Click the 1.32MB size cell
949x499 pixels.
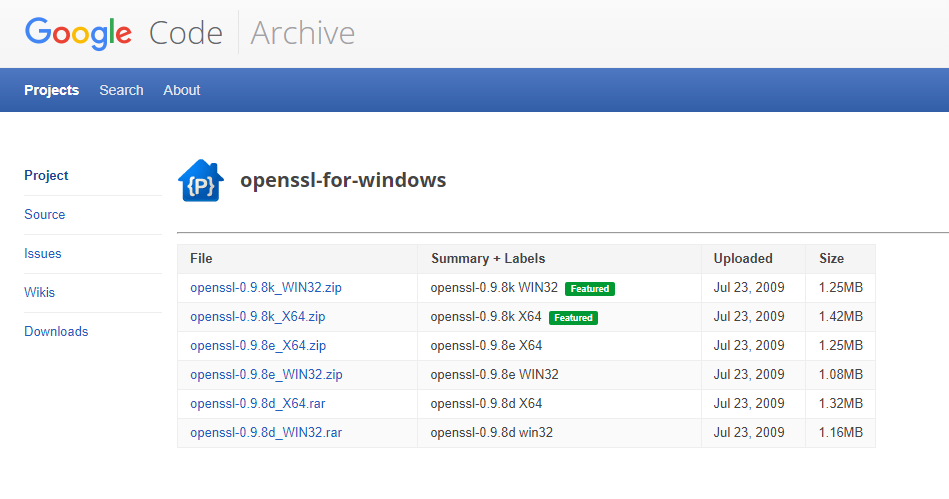841,404
